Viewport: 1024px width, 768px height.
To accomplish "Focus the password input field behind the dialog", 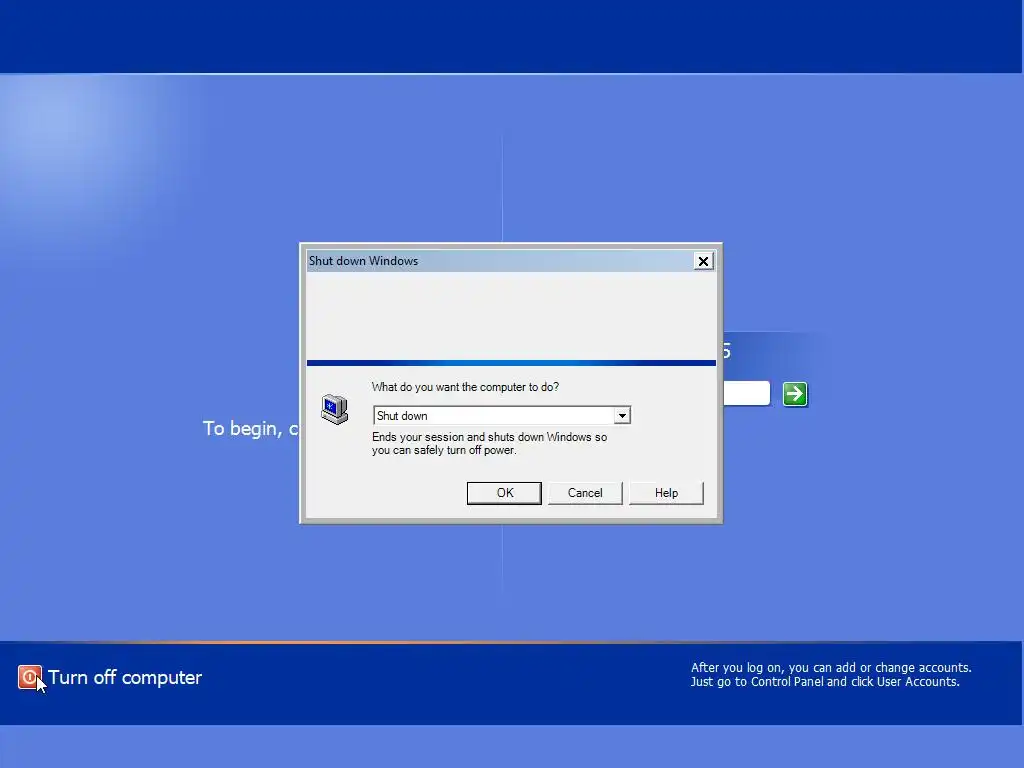I will (746, 393).
